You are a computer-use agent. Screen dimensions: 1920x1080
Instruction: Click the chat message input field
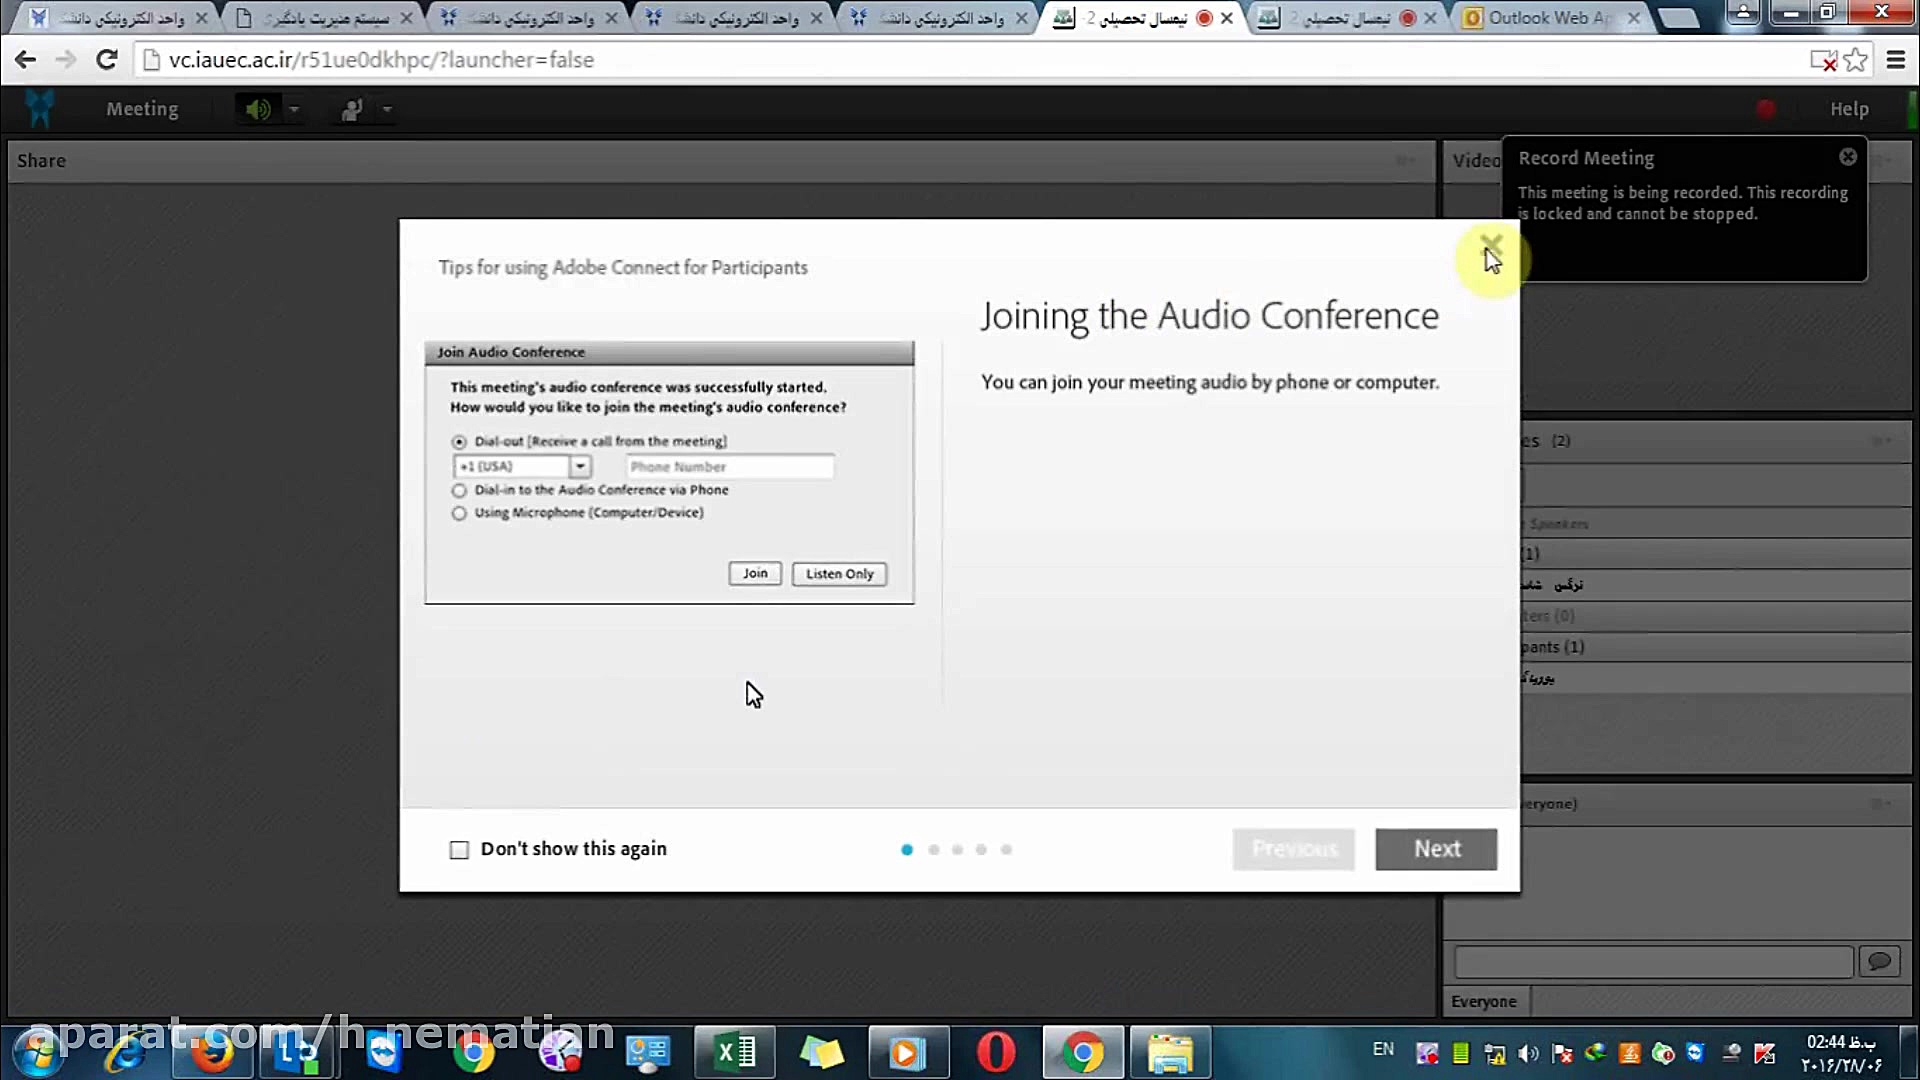coord(1653,962)
